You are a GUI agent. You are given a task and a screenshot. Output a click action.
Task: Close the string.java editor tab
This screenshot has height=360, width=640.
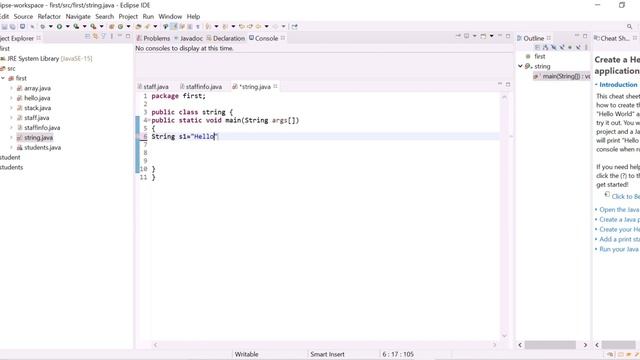pos(276,86)
